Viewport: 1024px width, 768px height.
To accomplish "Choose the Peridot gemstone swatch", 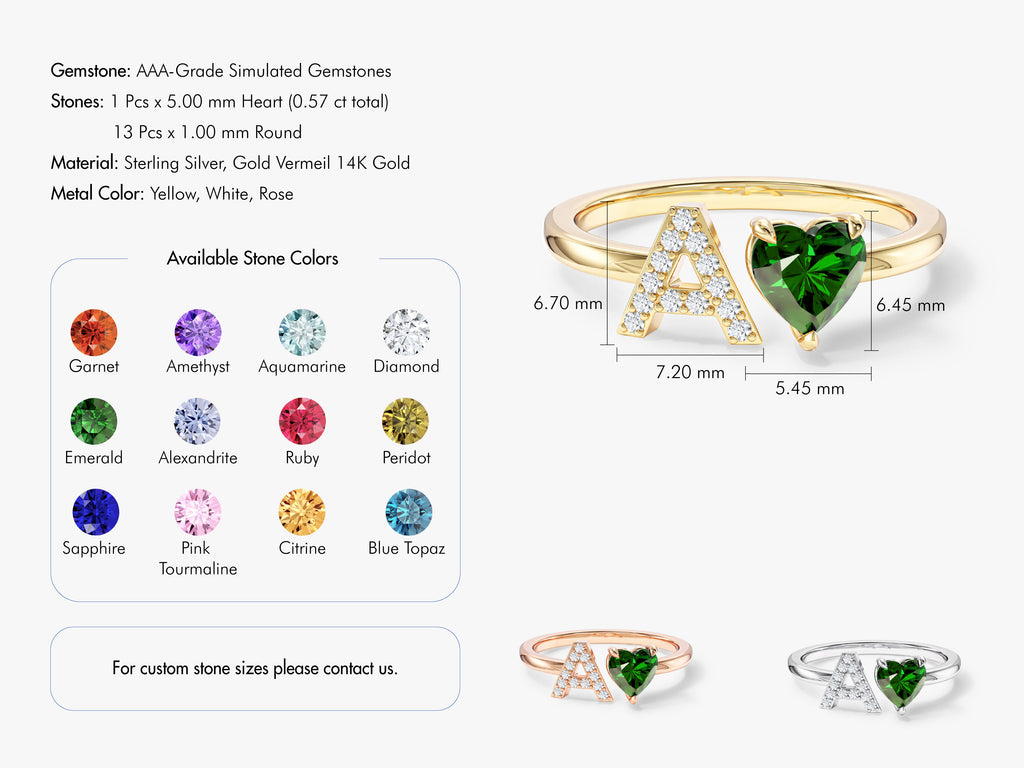I will click(406, 422).
